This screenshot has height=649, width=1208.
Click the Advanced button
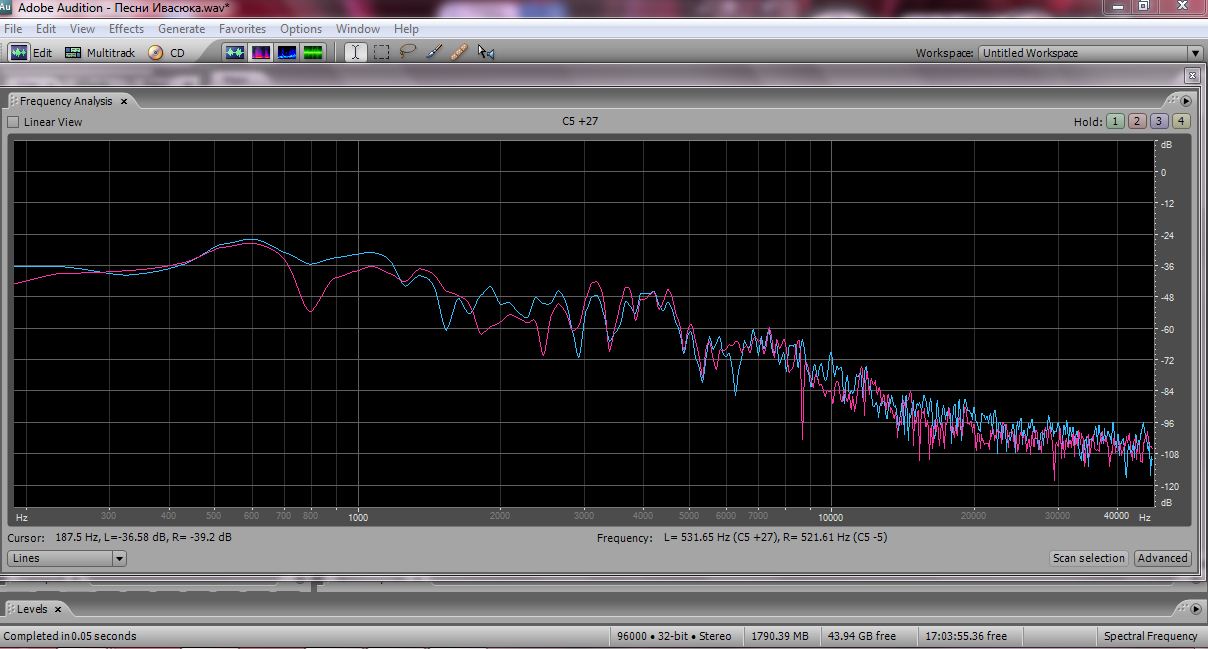coord(1162,559)
